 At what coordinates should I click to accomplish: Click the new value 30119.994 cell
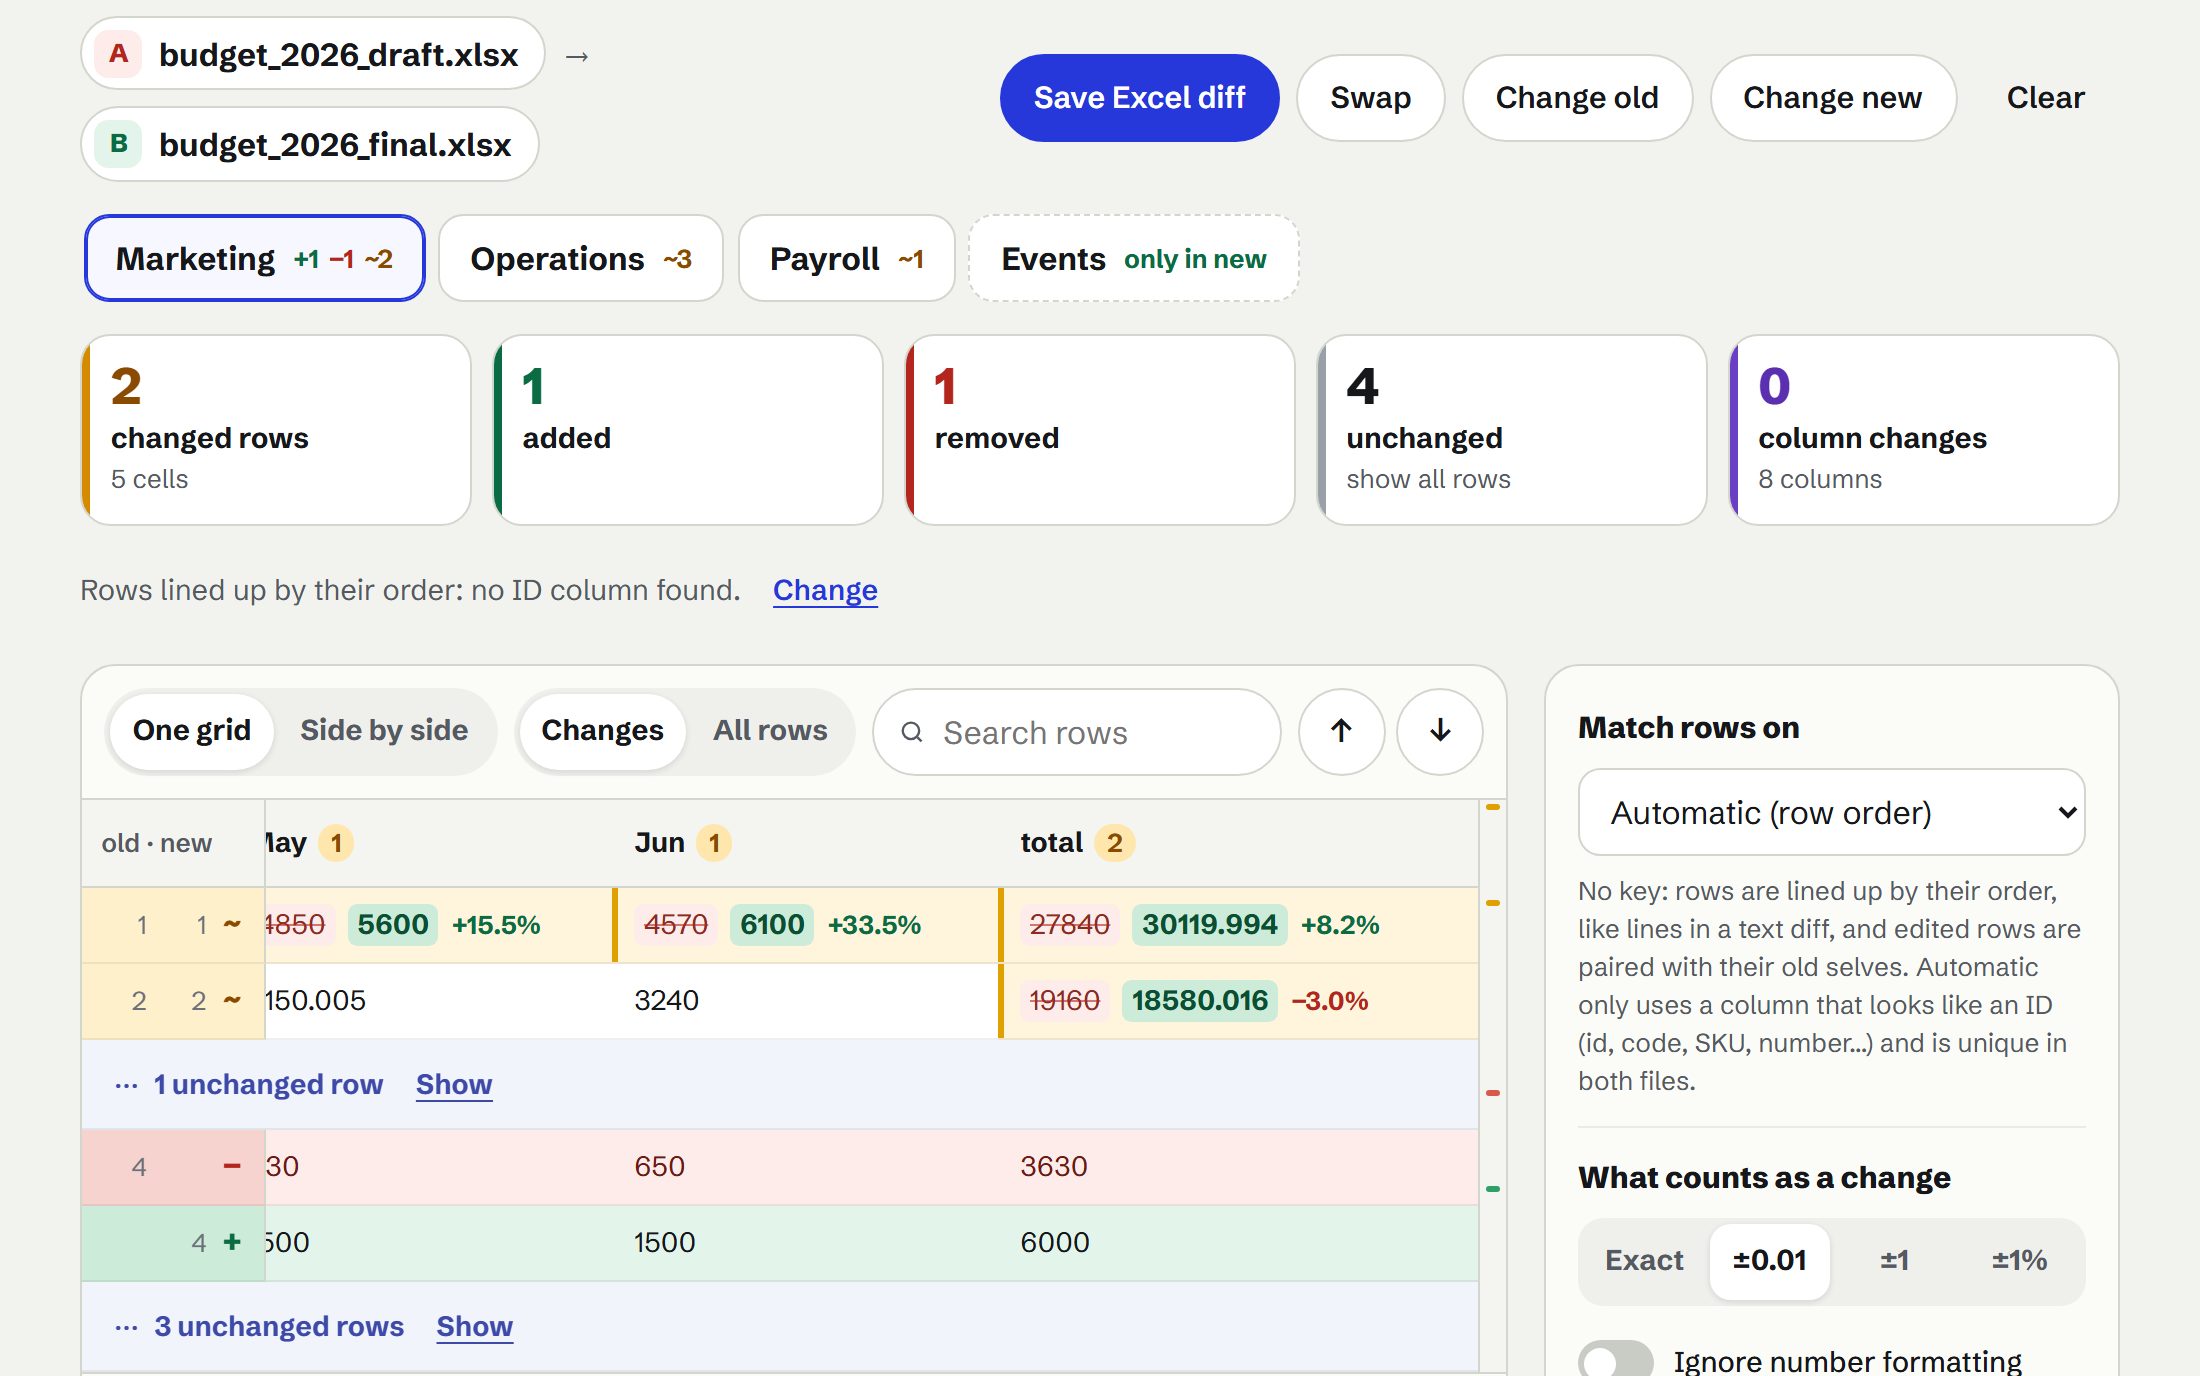click(x=1209, y=924)
